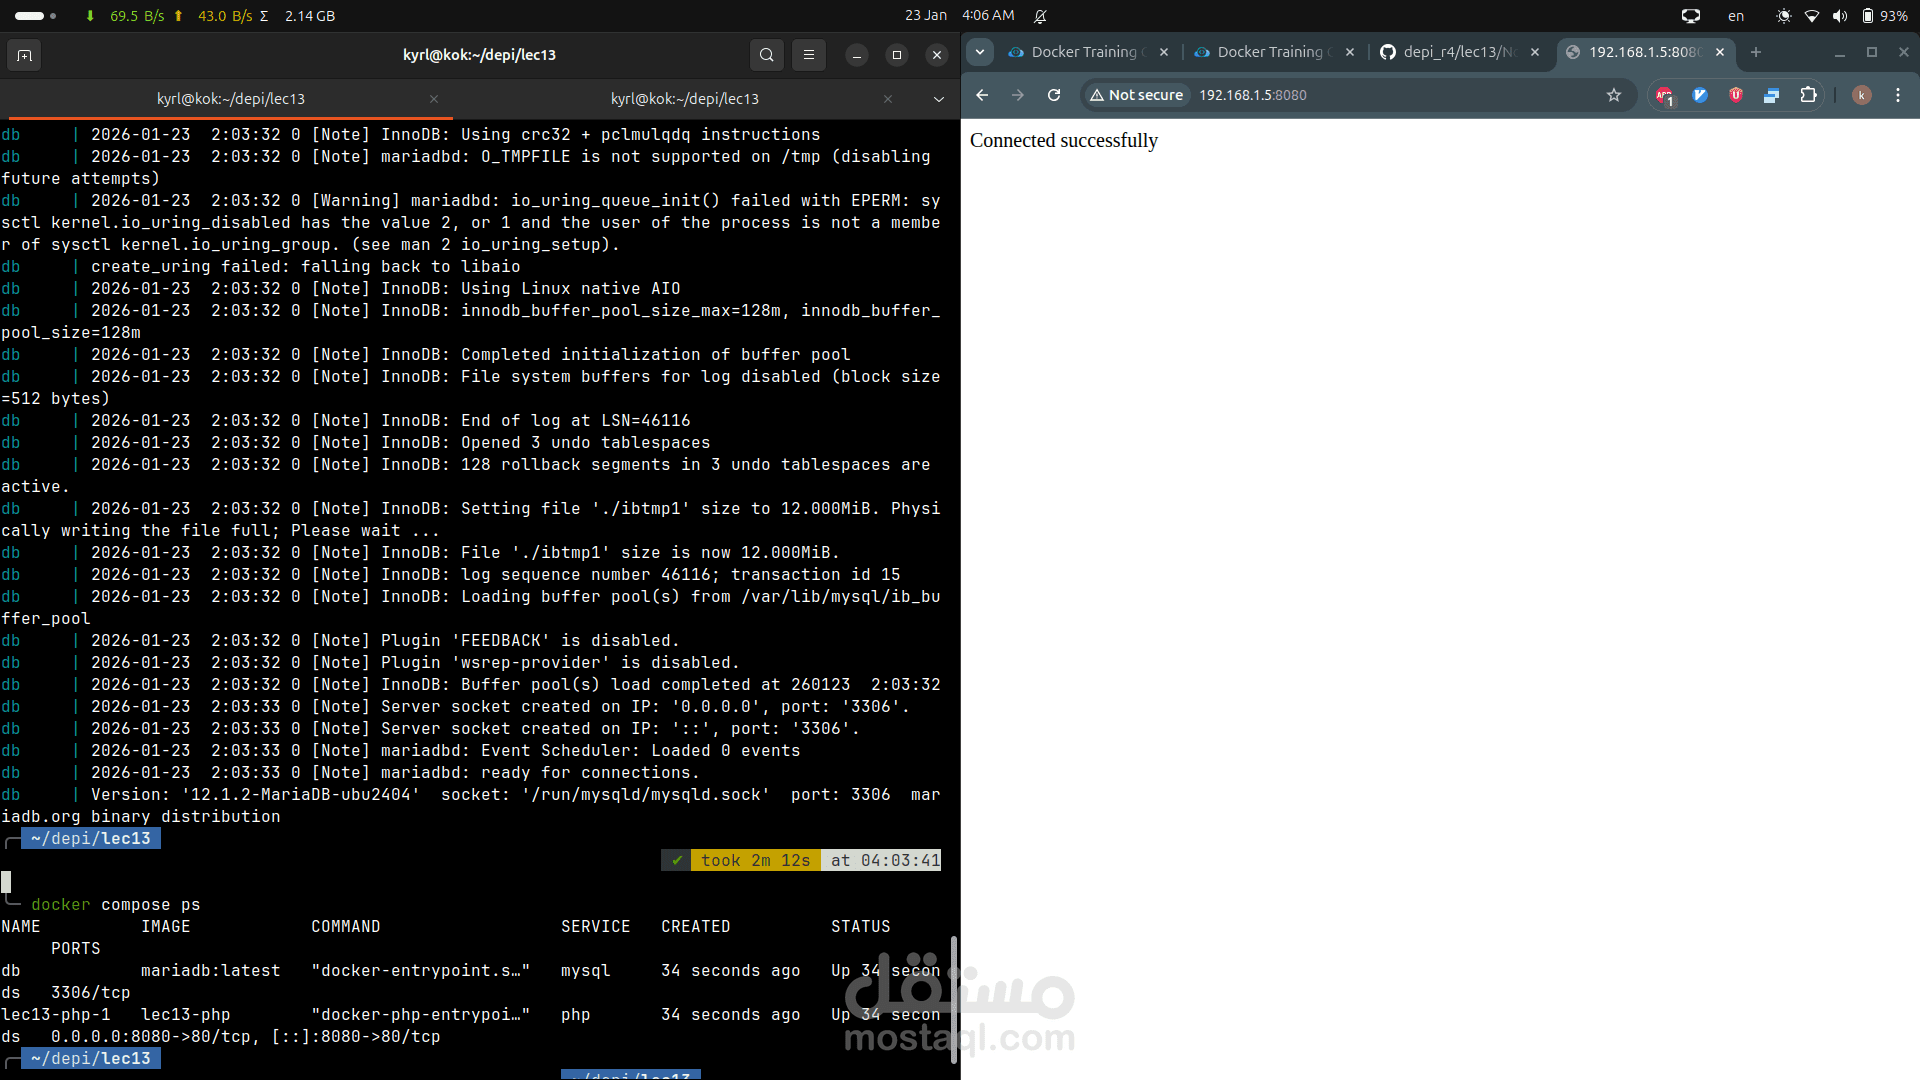1920x1080 pixels.
Task: Open the terminal hamburger menu
Action: [809, 55]
